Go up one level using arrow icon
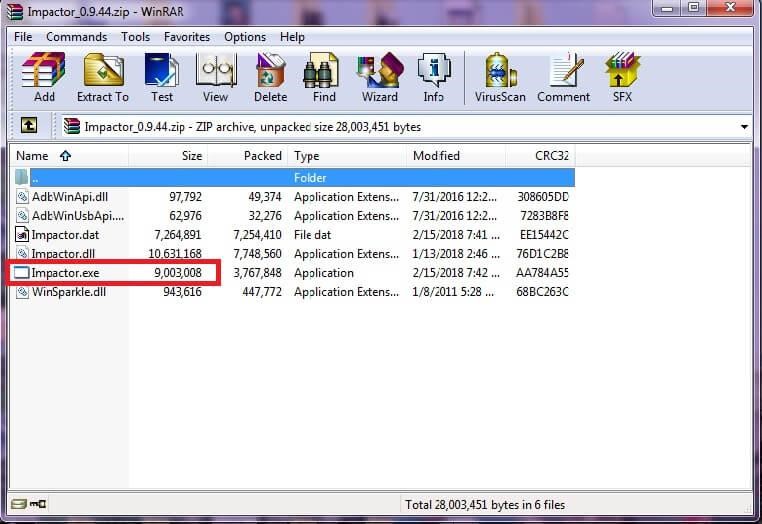This screenshot has height=524, width=762. pyautogui.click(x=29, y=126)
